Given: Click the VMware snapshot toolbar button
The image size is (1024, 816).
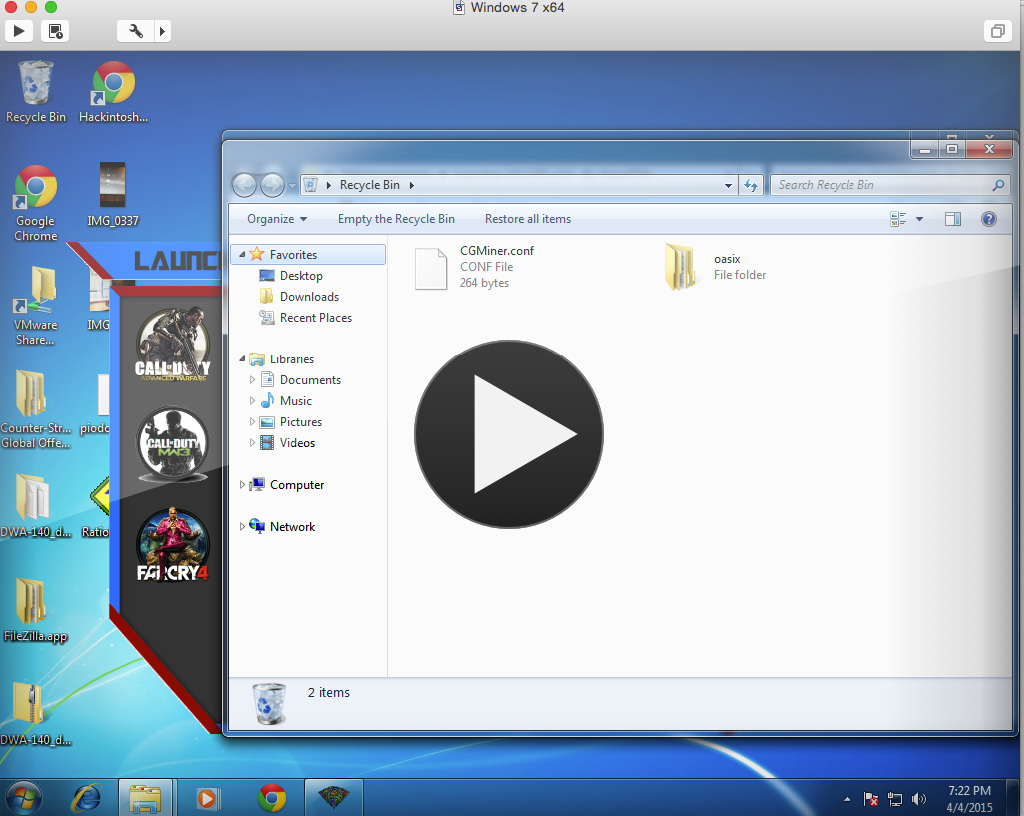Looking at the screenshot, I should tap(55, 31).
